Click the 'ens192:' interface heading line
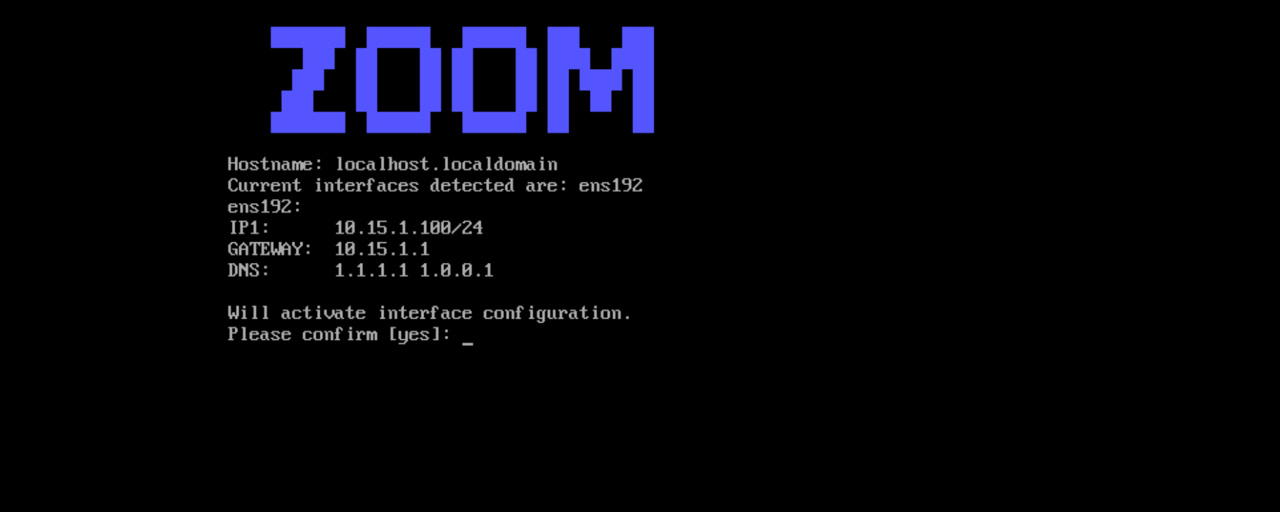This screenshot has height=512, width=1280. [x=264, y=207]
